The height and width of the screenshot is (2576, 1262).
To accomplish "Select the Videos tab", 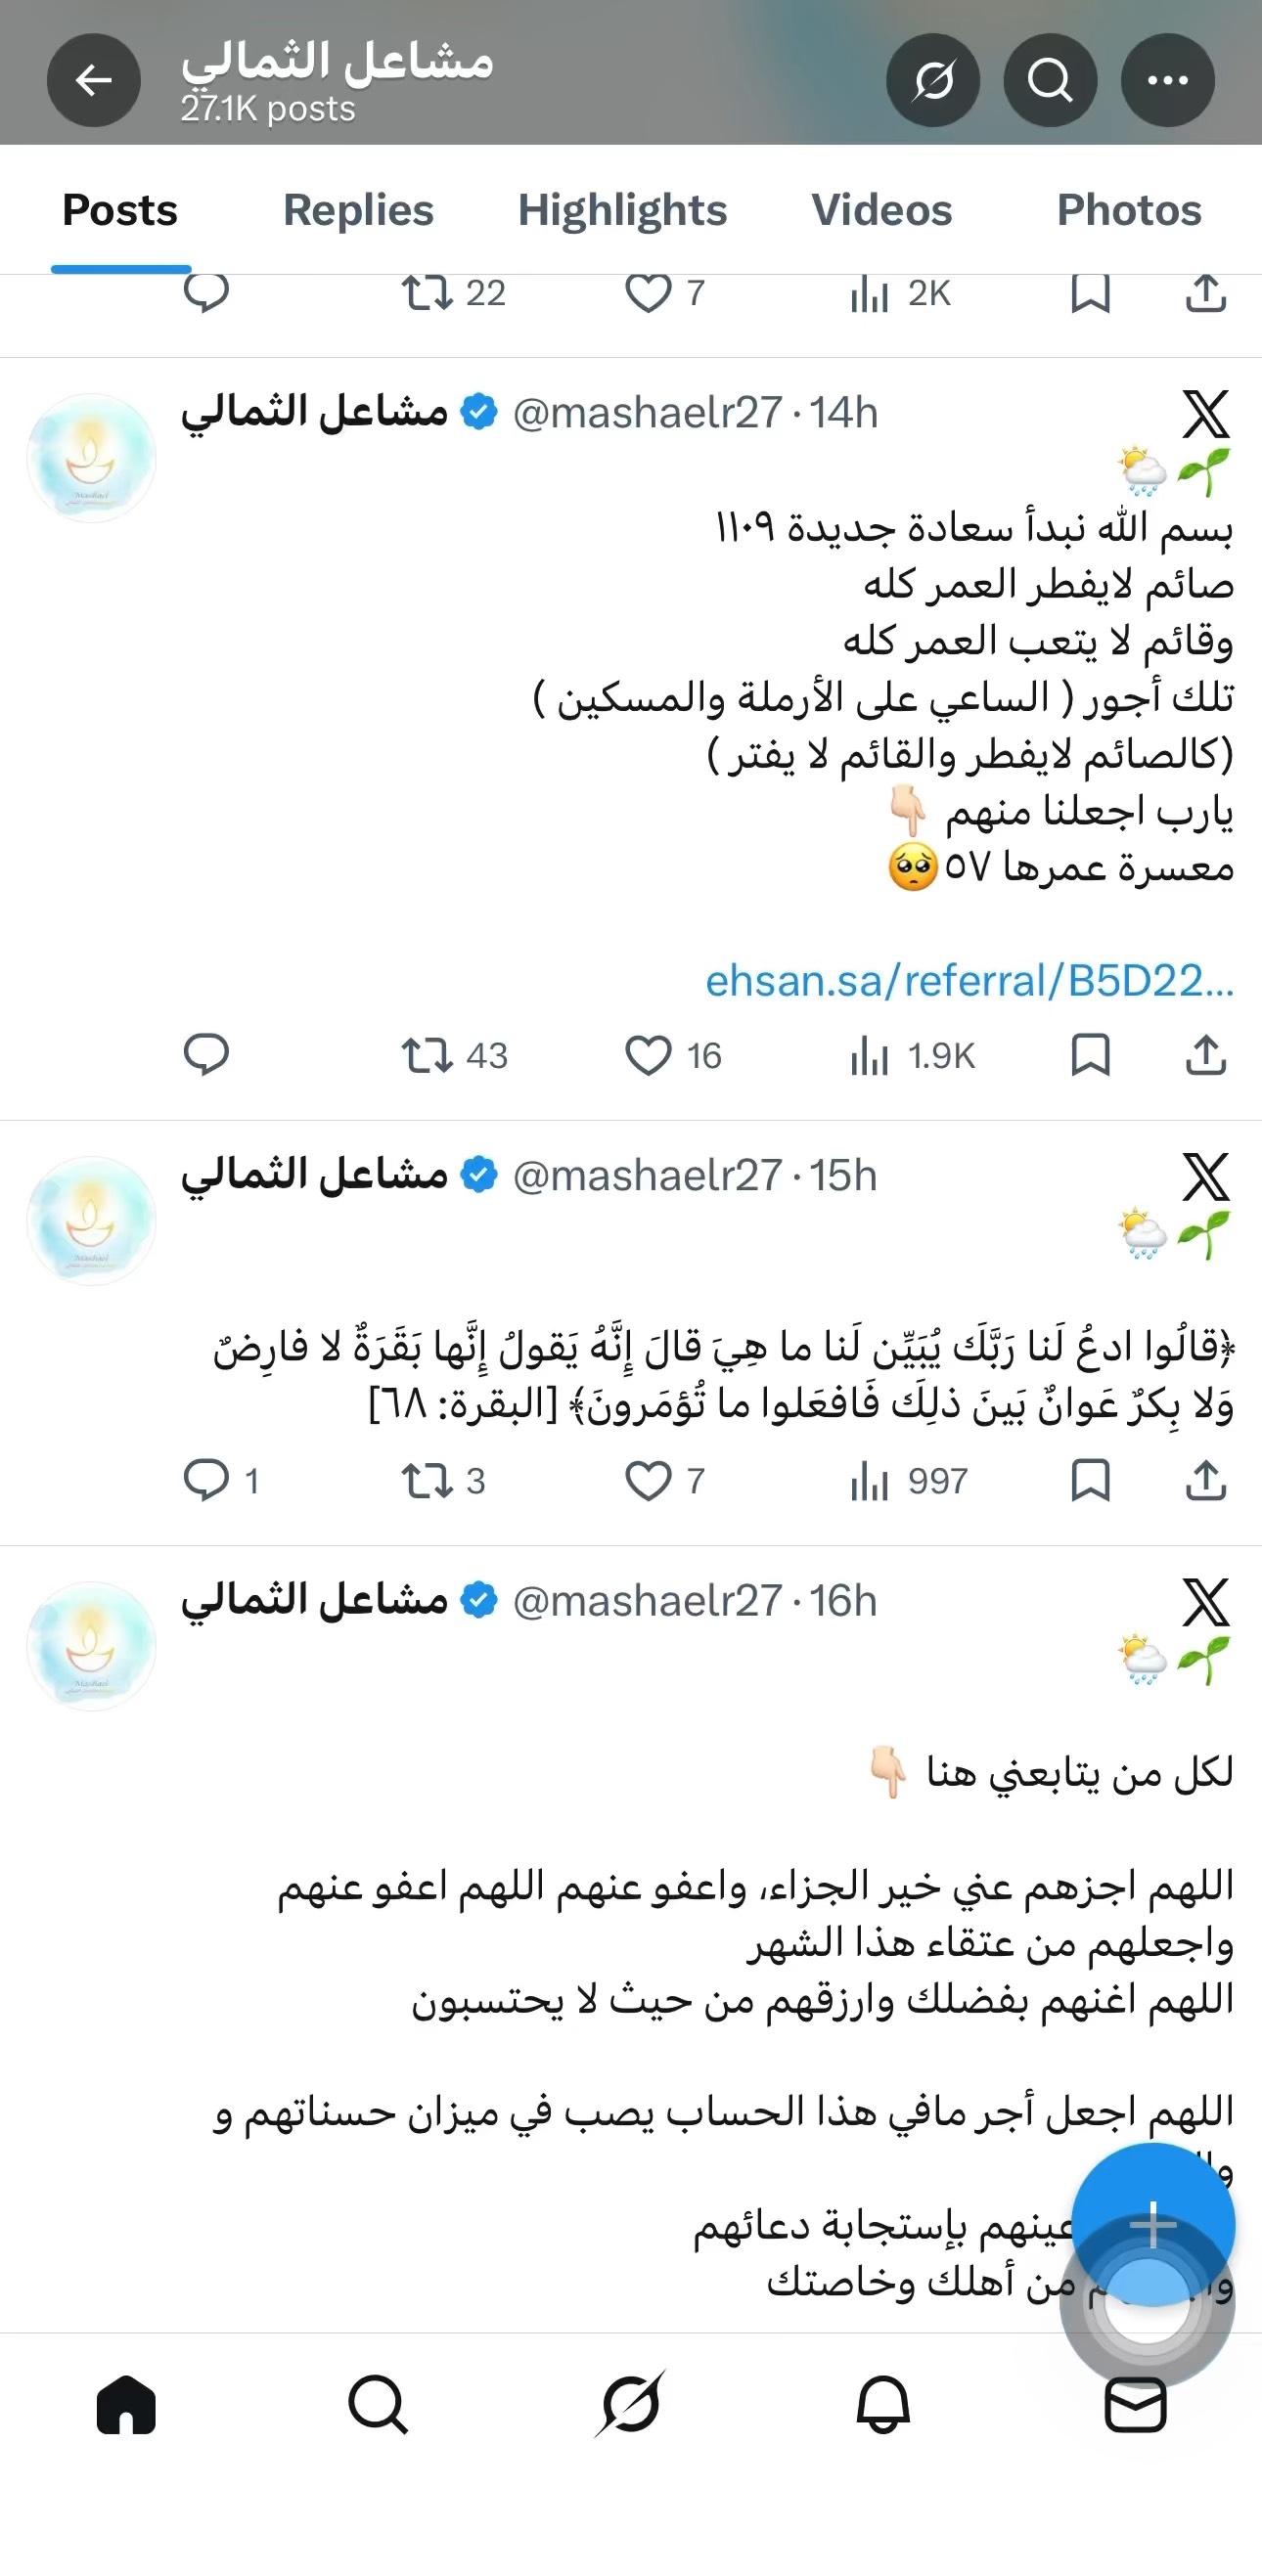I will [x=881, y=210].
